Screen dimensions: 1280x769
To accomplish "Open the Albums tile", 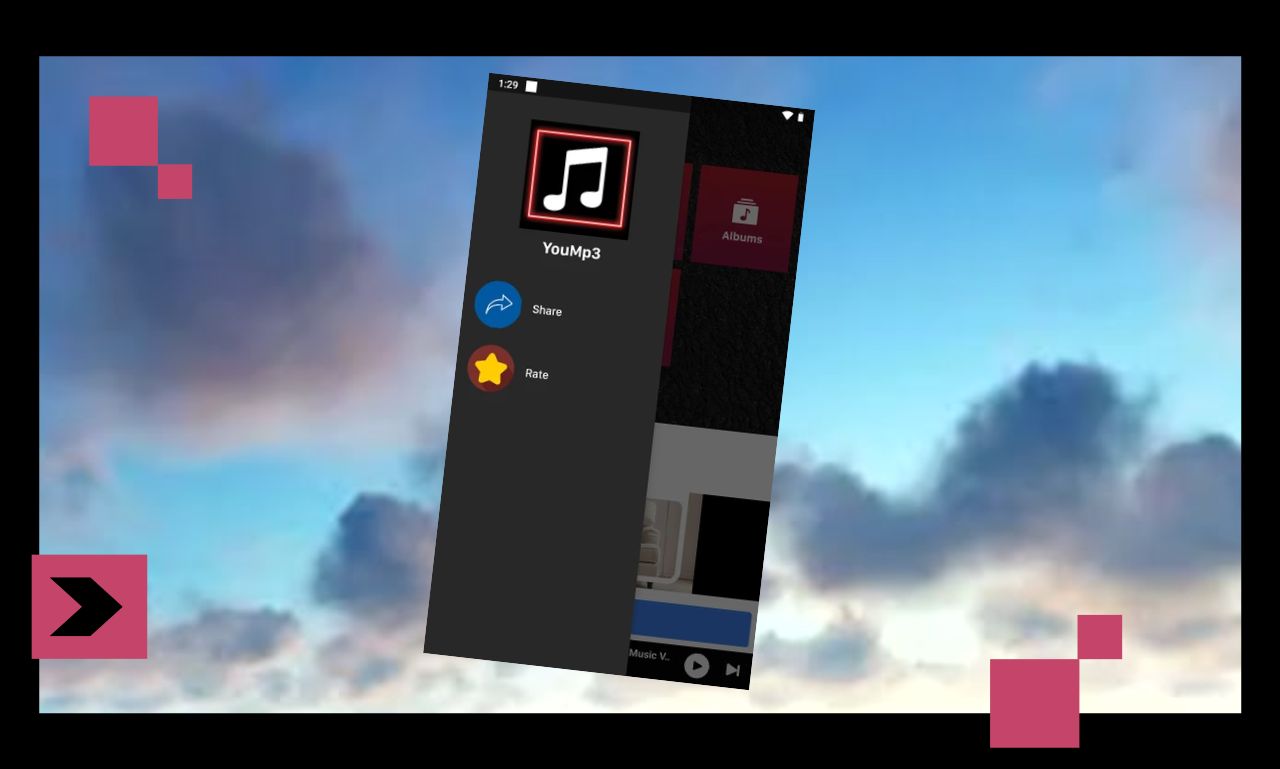I will (x=743, y=220).
